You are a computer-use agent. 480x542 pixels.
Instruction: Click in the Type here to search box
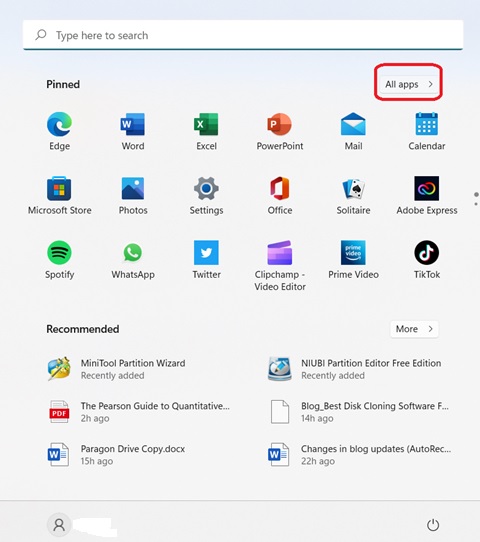(x=243, y=35)
